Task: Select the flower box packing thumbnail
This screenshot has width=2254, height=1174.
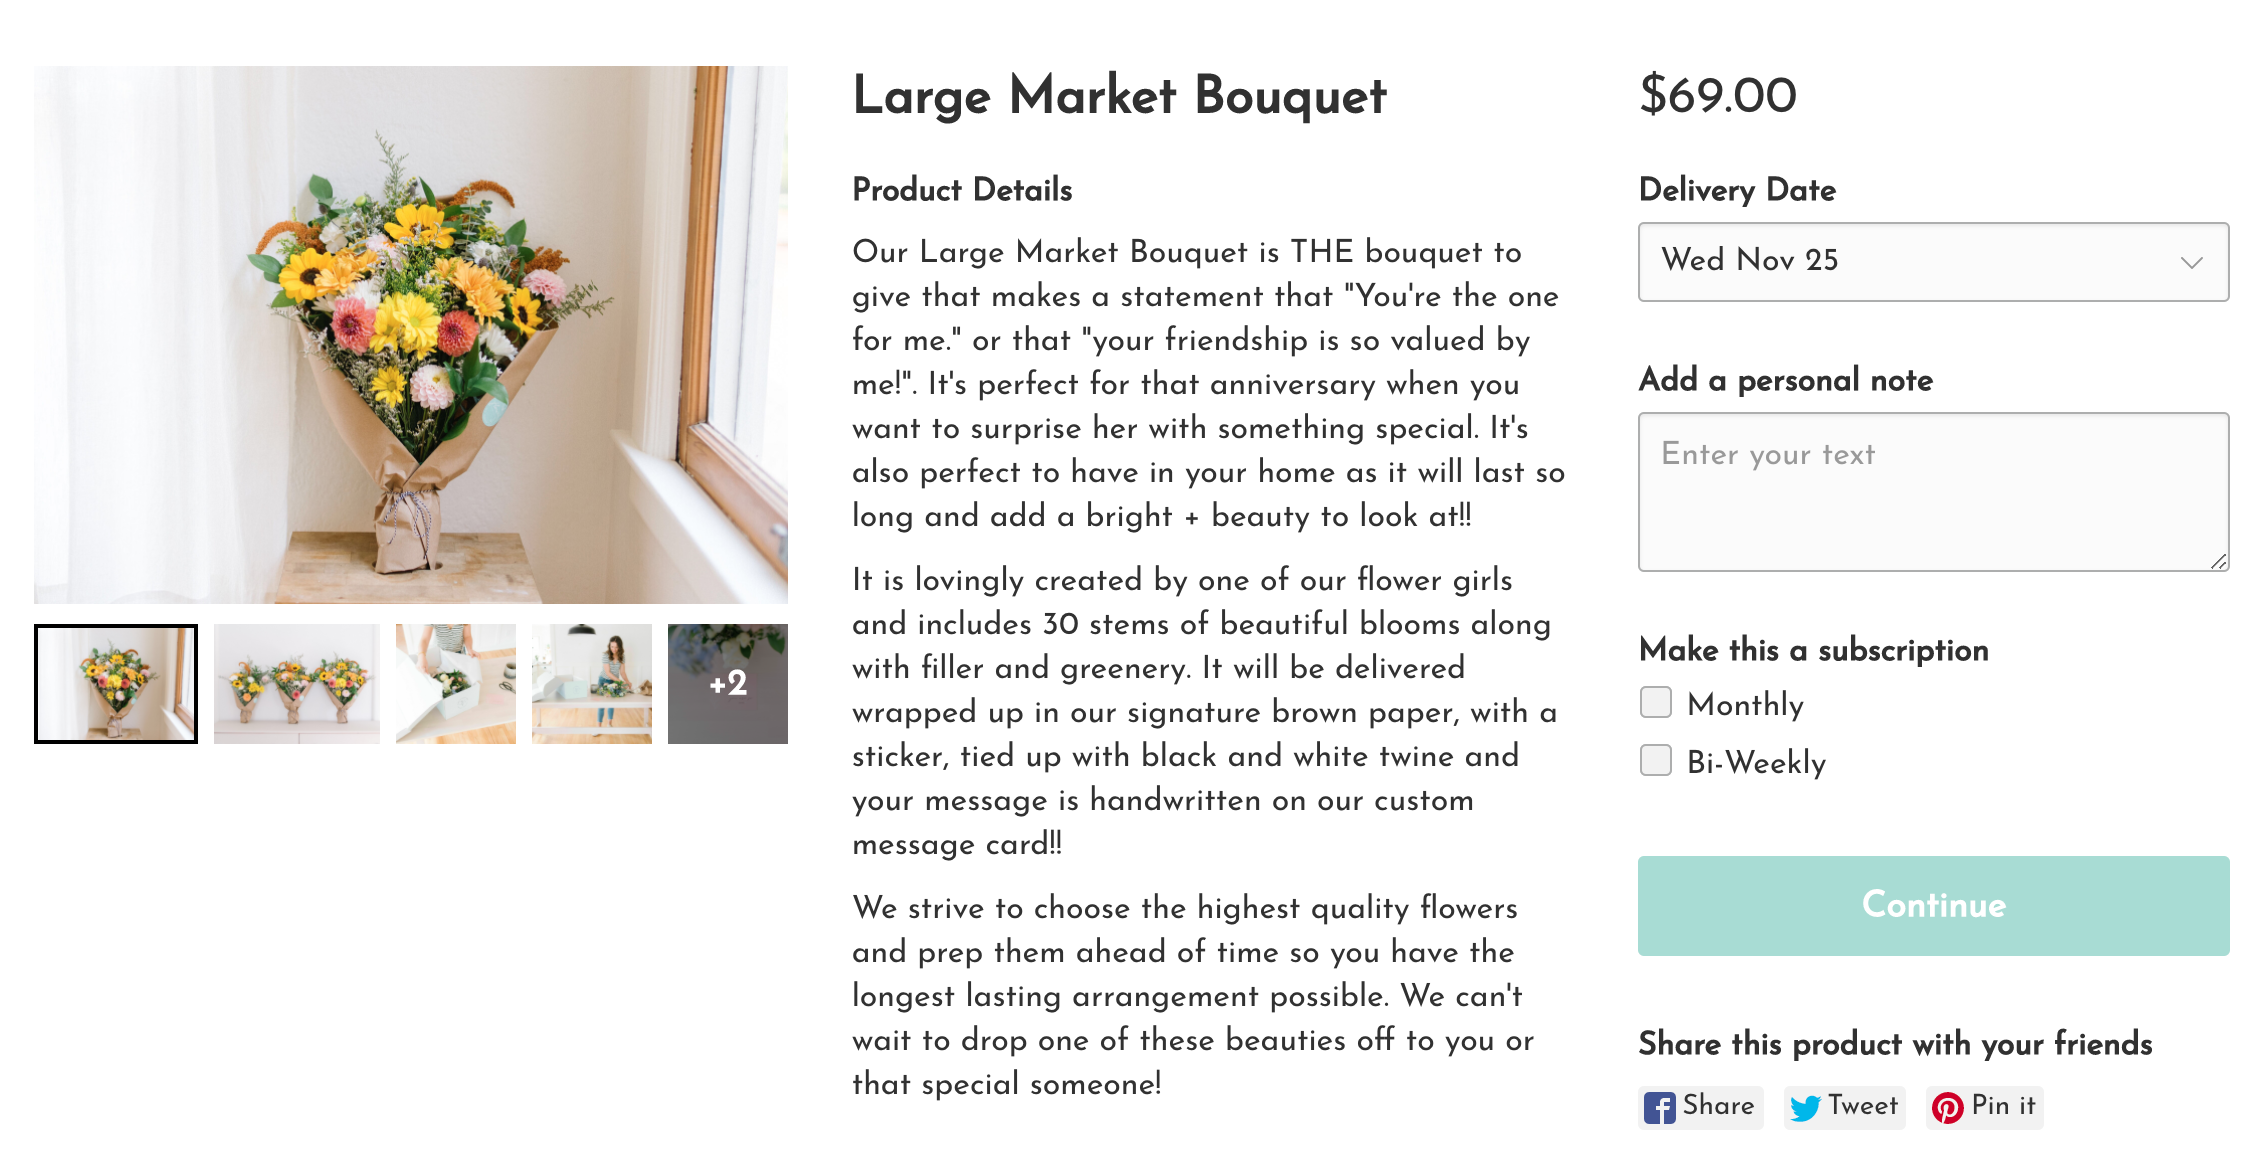Action: [x=456, y=684]
